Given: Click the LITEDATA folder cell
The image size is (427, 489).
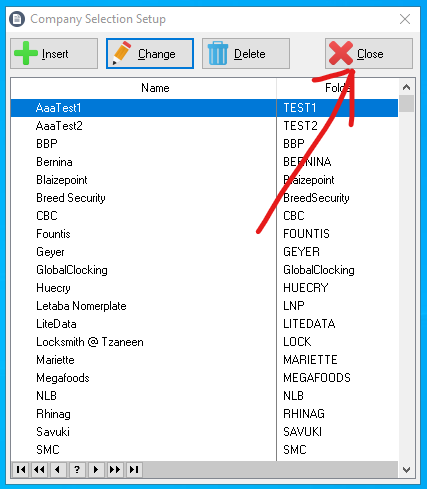Looking at the screenshot, I should (309, 324).
